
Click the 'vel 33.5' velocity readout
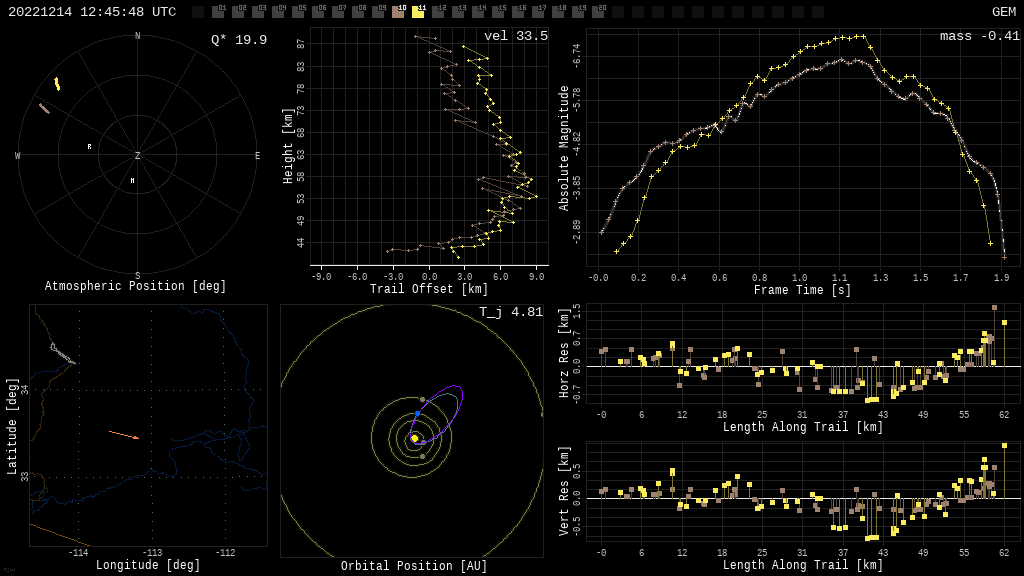click(x=516, y=36)
